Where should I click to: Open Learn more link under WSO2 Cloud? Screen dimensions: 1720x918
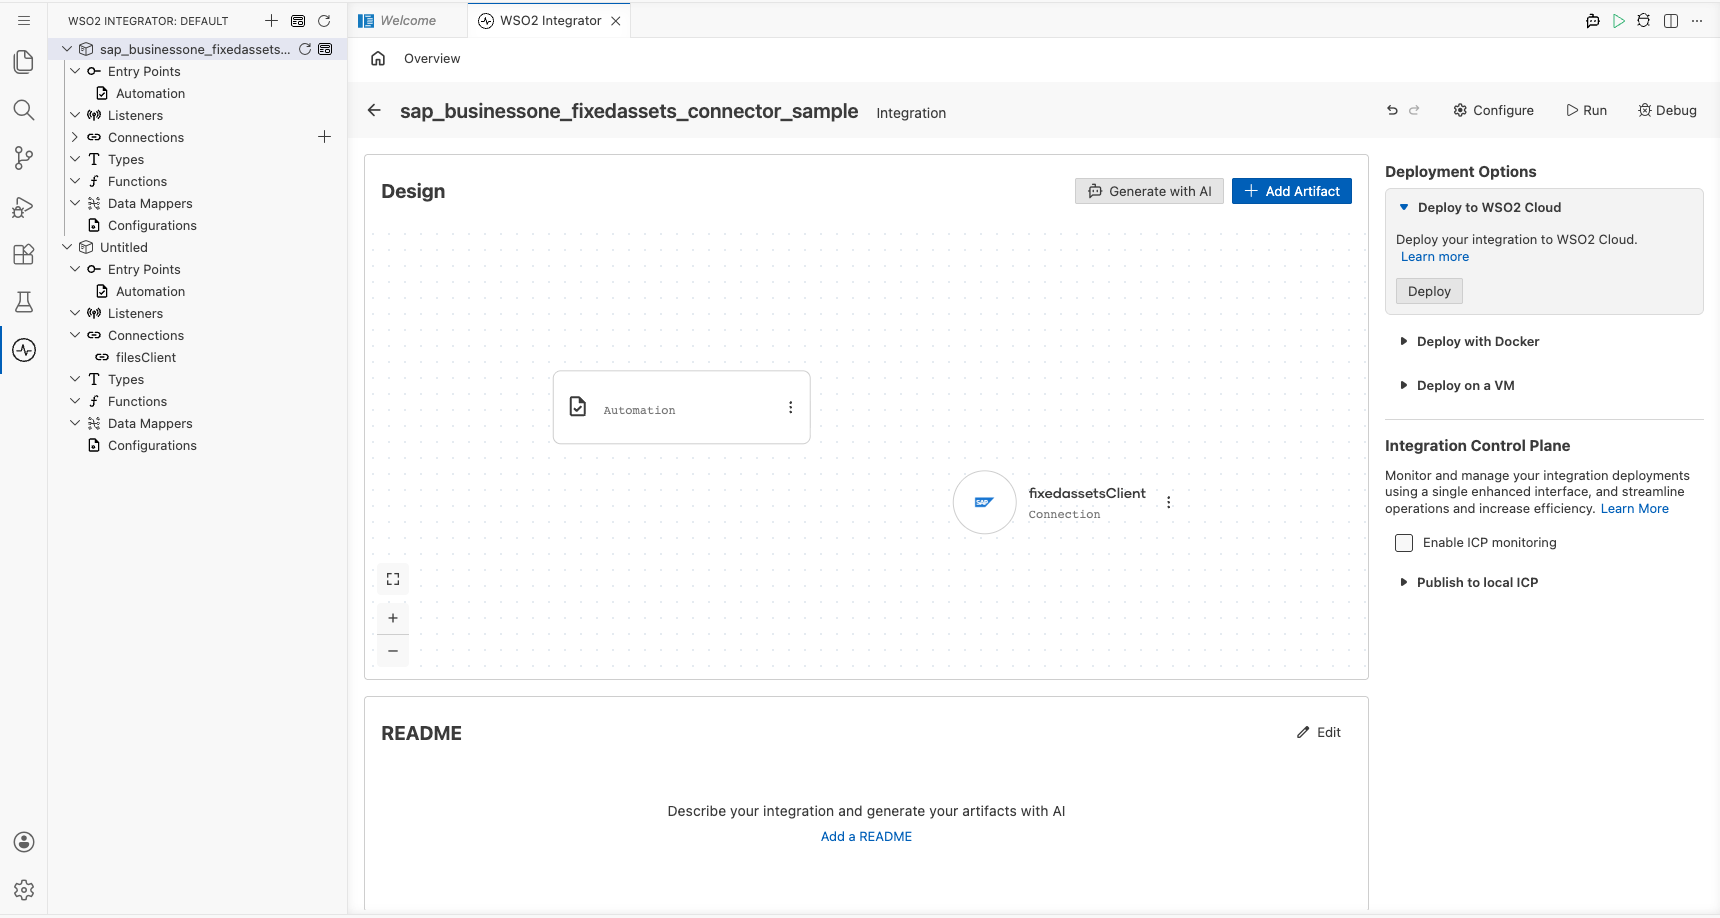click(x=1435, y=257)
